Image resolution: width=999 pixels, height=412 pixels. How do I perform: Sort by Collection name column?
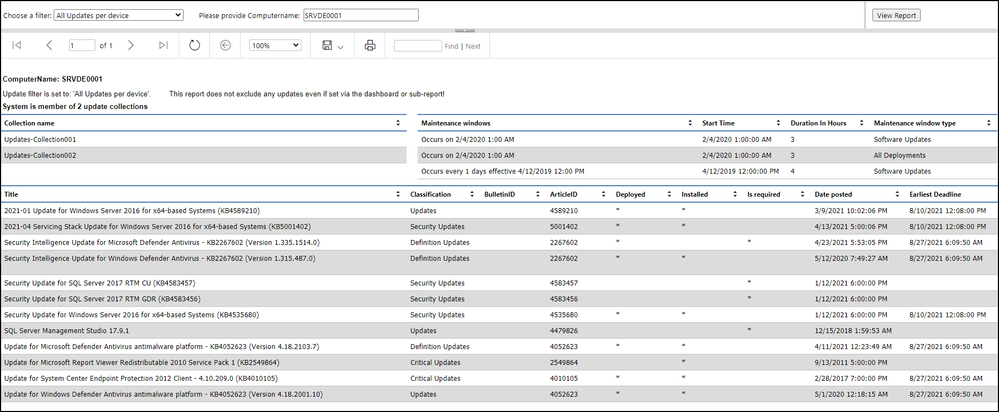point(397,123)
